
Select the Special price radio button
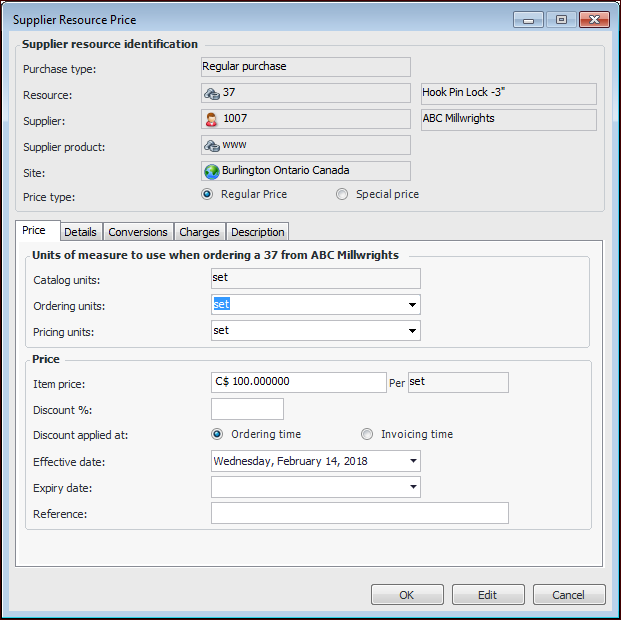click(x=342, y=194)
